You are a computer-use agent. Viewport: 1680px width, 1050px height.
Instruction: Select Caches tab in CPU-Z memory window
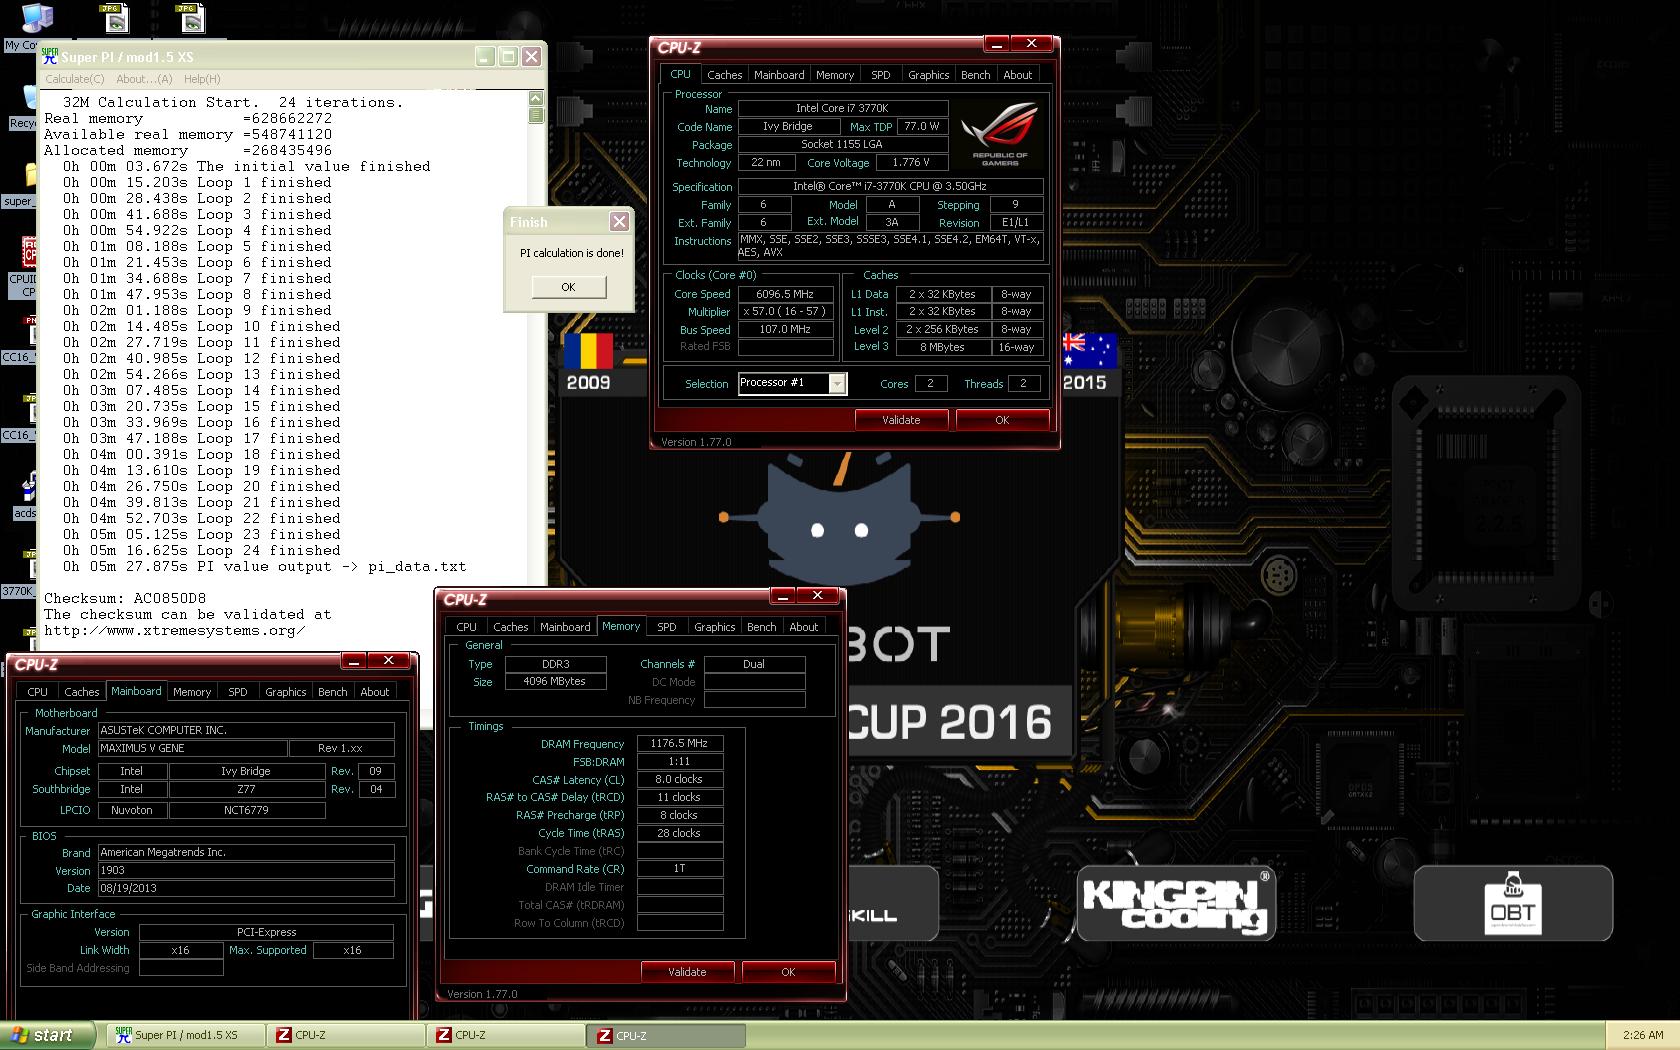point(510,627)
